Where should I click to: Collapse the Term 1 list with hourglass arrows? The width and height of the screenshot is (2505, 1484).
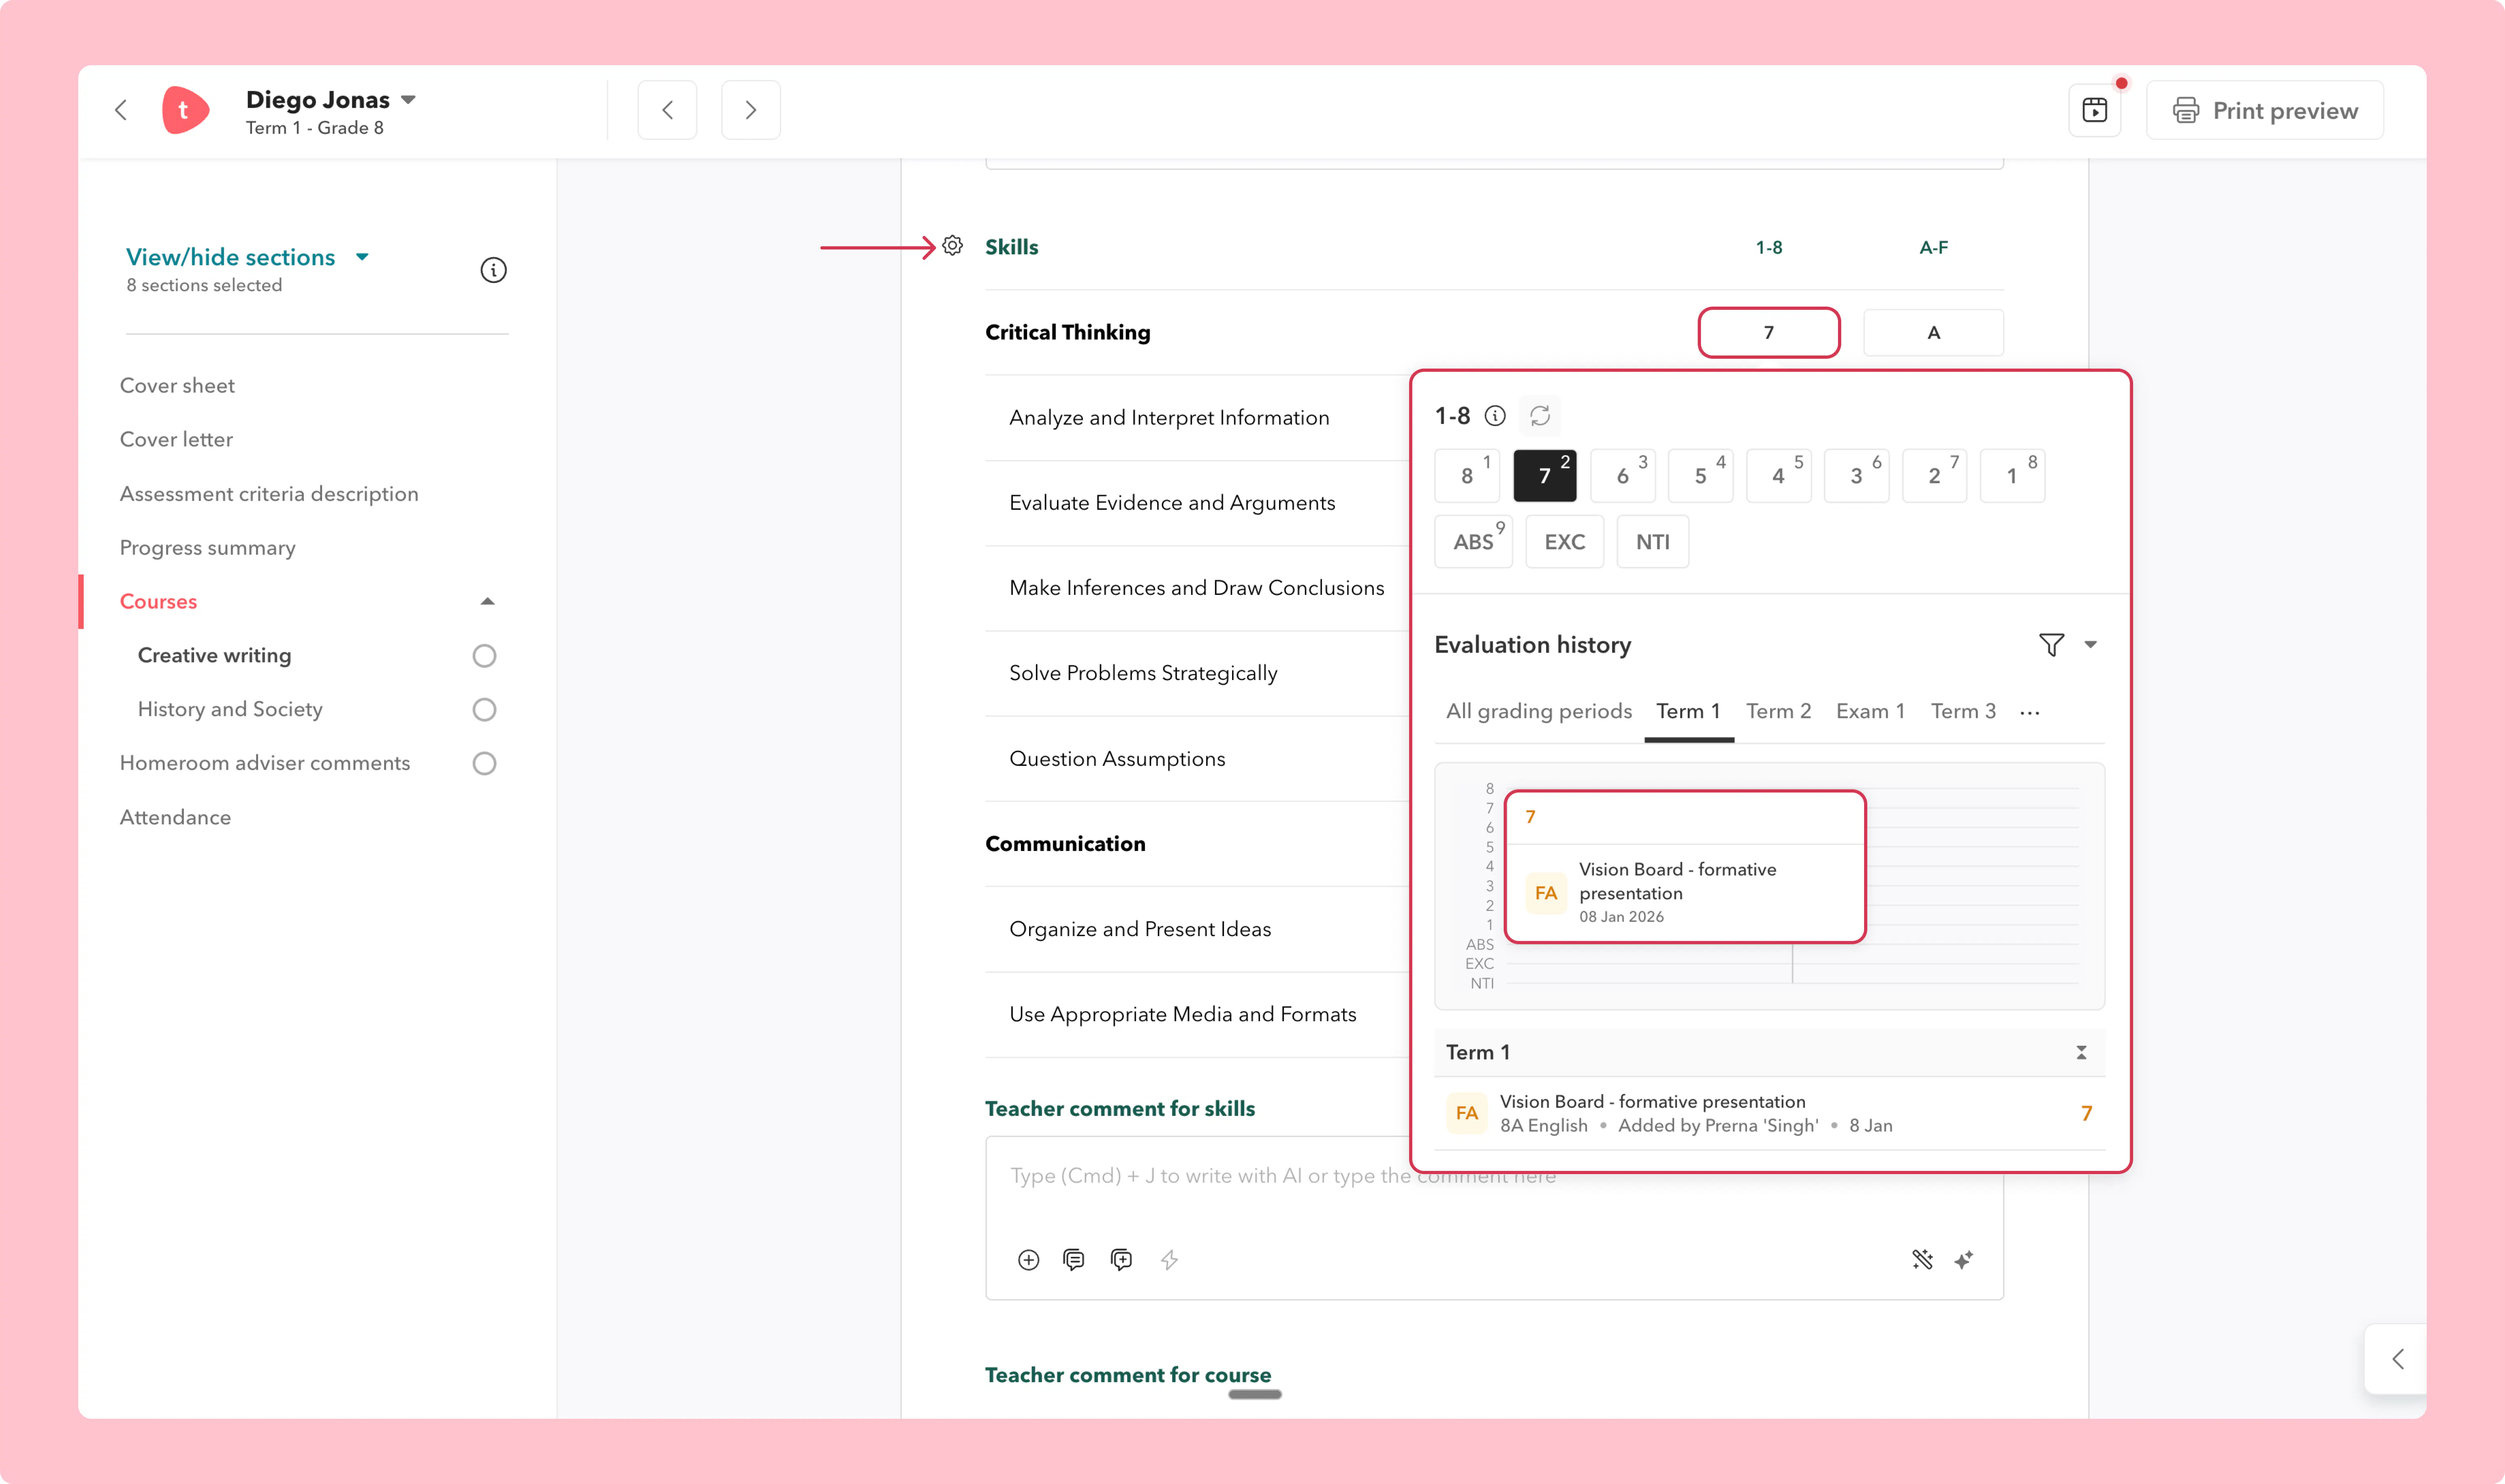(2081, 1053)
